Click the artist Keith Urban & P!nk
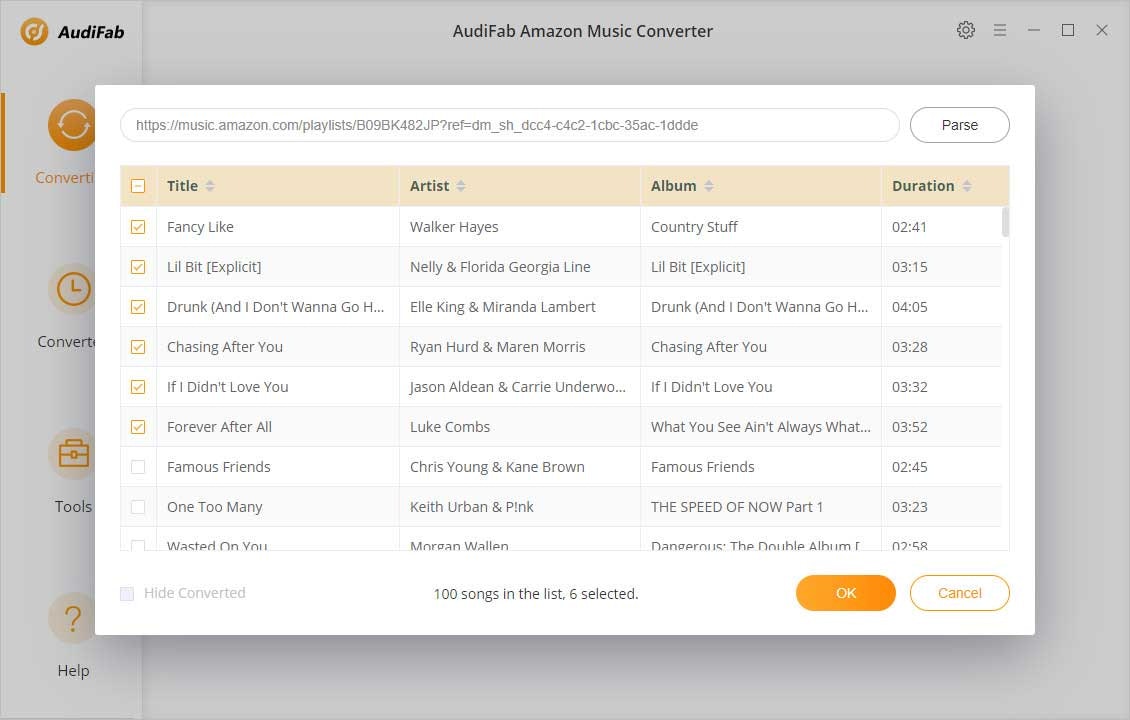This screenshot has width=1130, height=720. click(x=471, y=507)
